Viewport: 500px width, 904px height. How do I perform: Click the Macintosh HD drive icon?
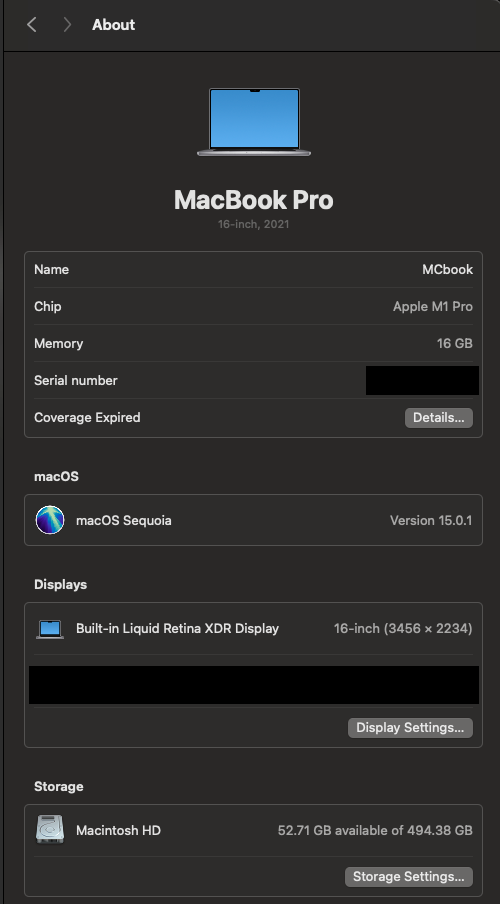click(50, 830)
